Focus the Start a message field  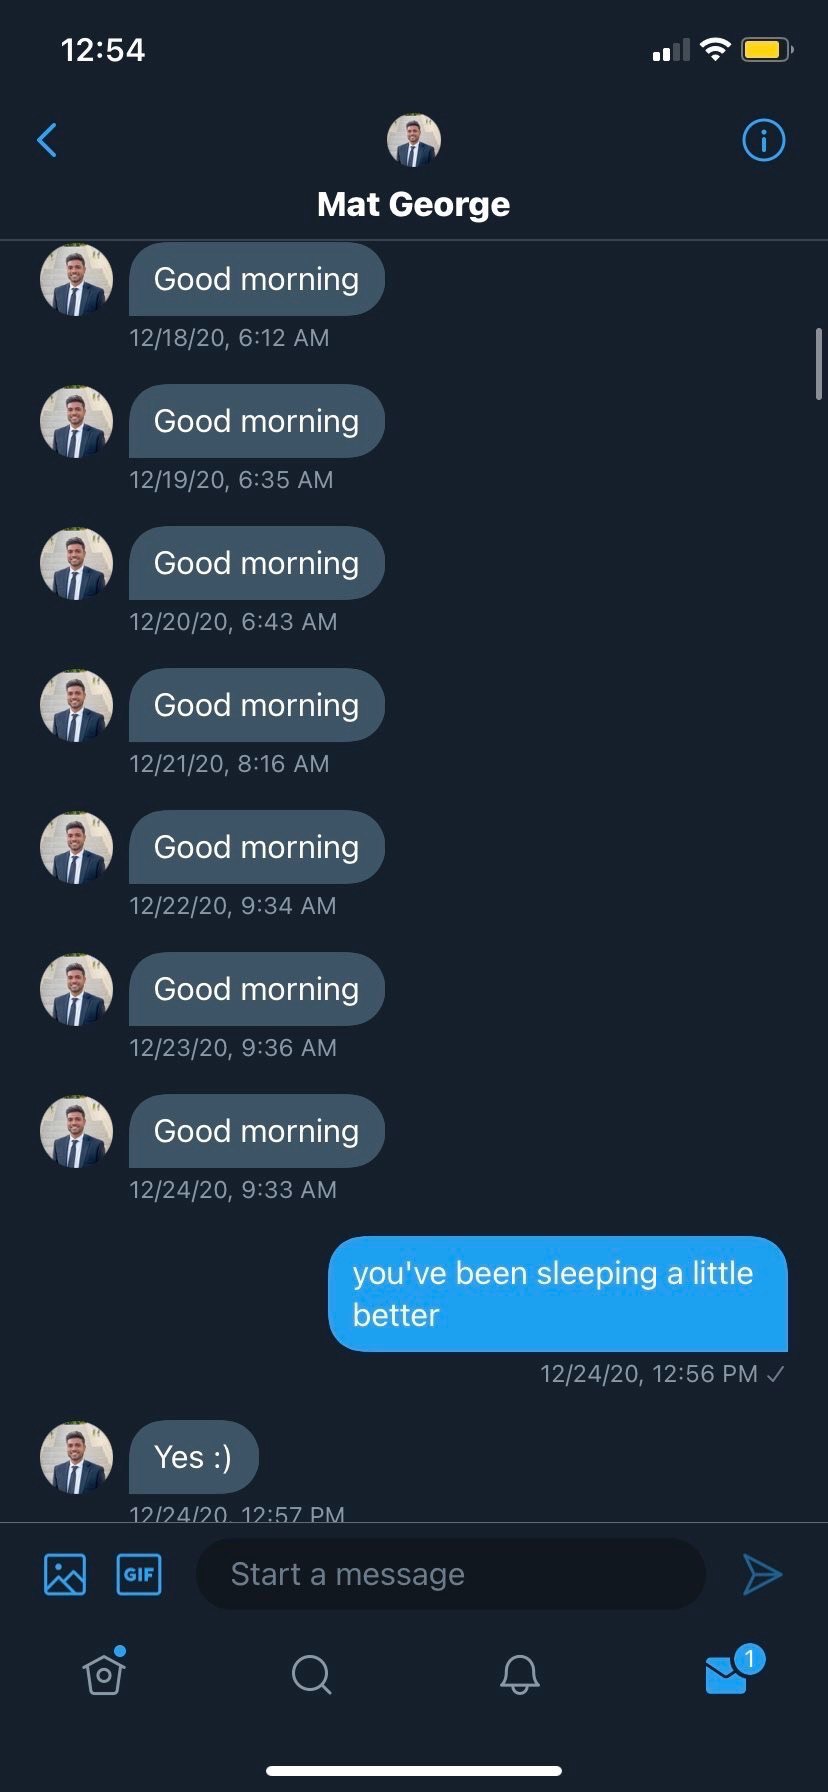click(450, 1574)
